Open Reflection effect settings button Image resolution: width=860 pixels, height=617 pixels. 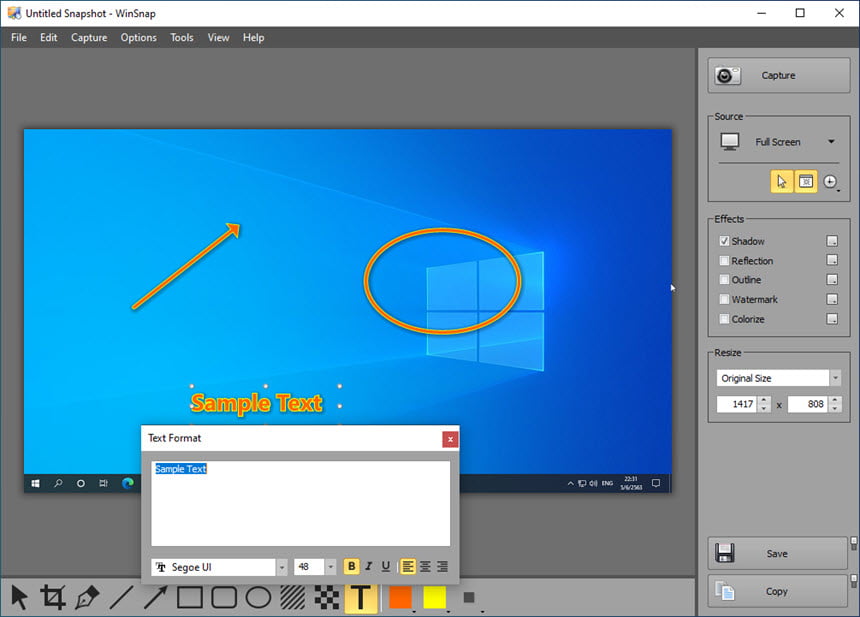(x=832, y=260)
